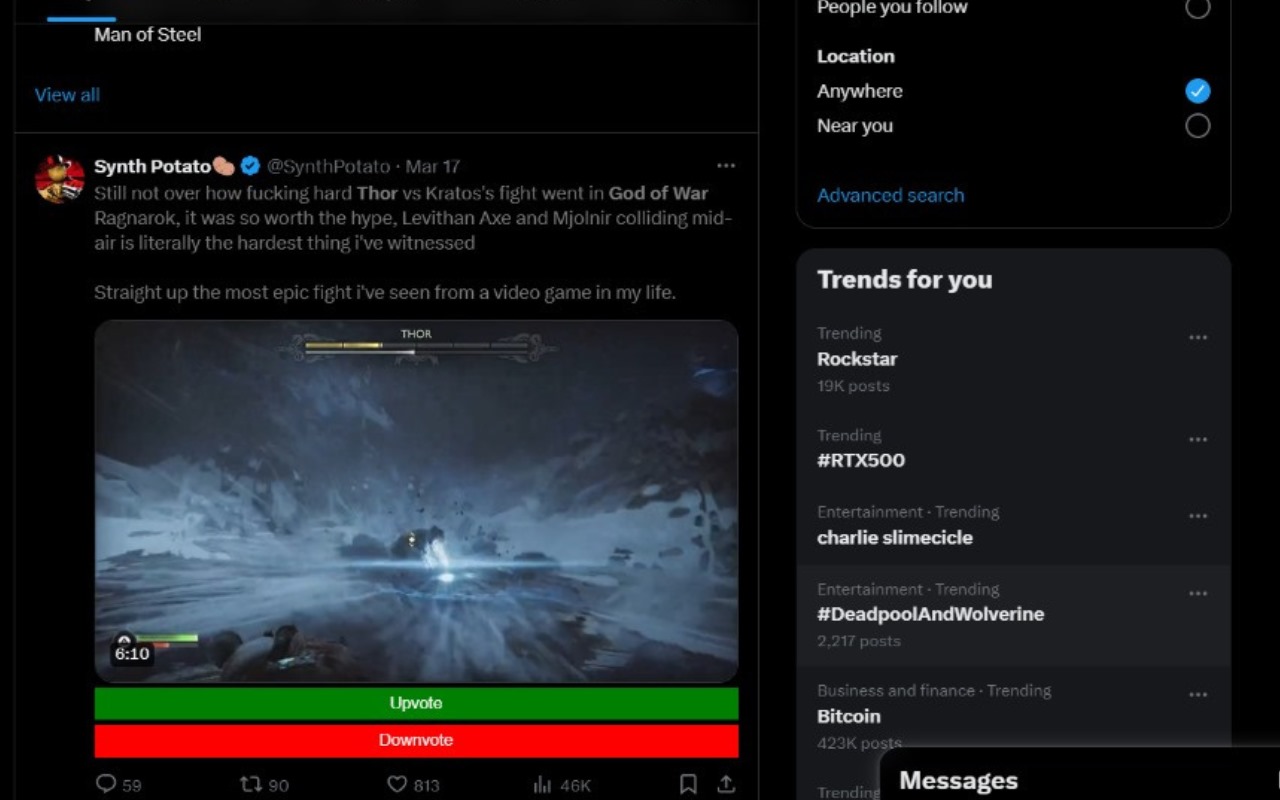Bookmark the Synth Potato tweet
This screenshot has width=1280, height=800.
[688, 785]
